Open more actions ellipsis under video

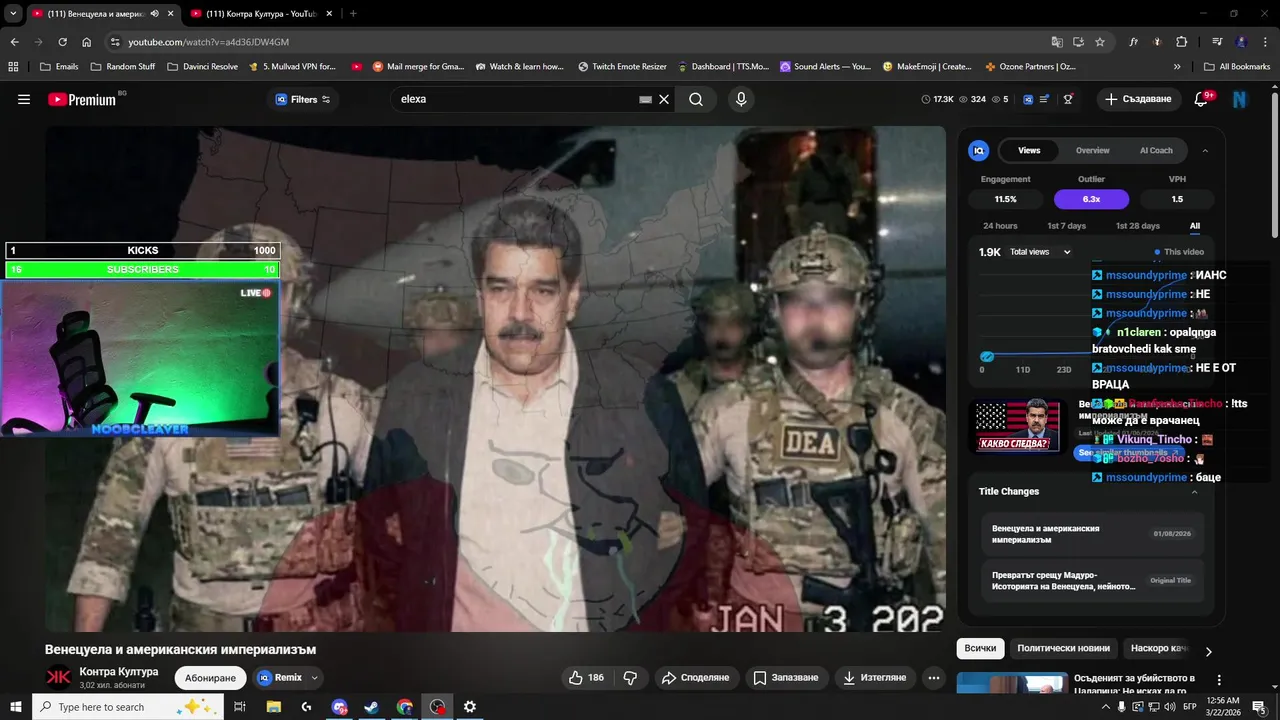click(x=933, y=677)
